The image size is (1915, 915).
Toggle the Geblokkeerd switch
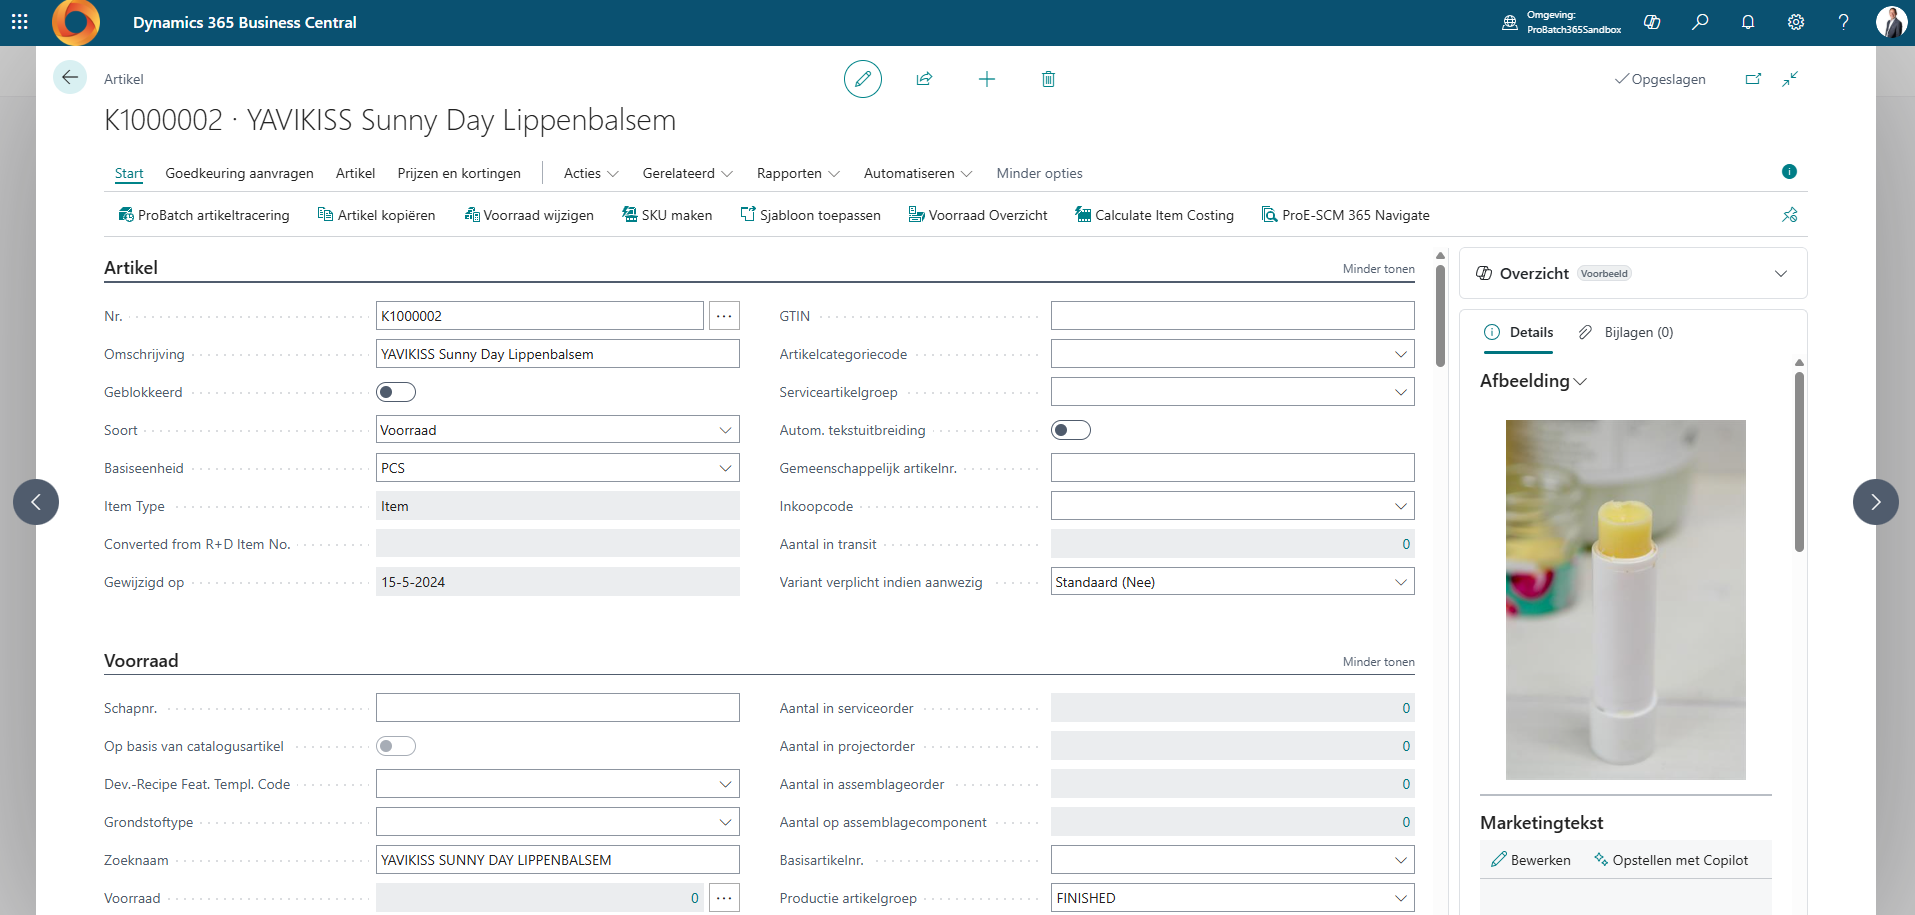(x=396, y=392)
